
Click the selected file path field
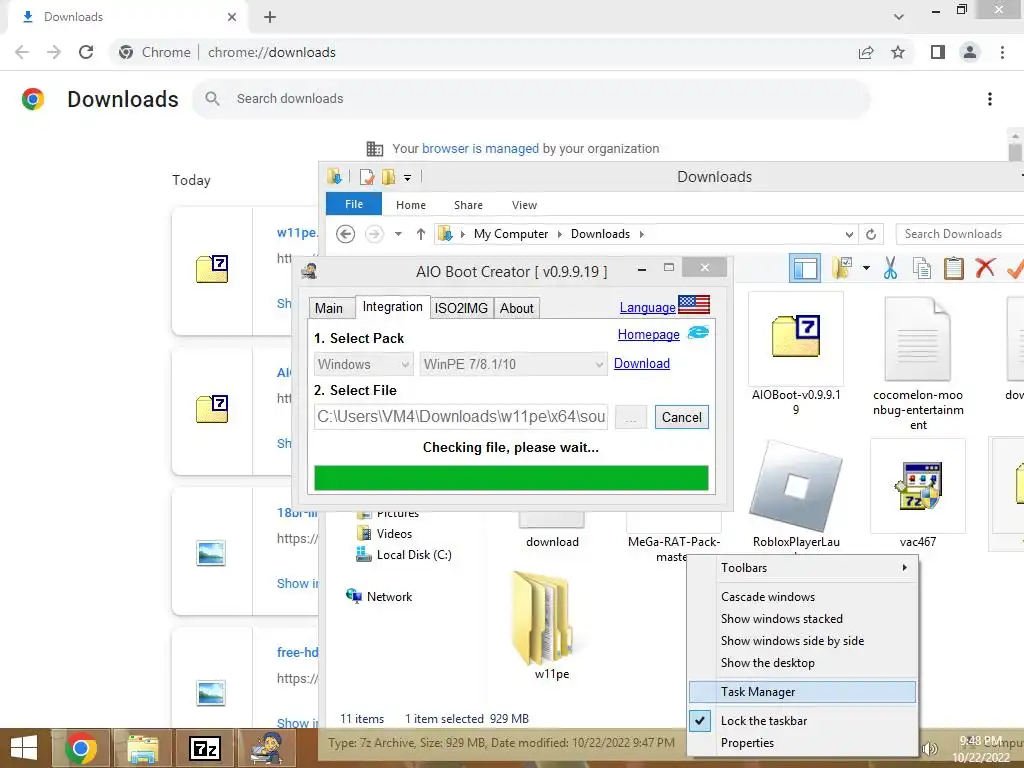coord(461,417)
